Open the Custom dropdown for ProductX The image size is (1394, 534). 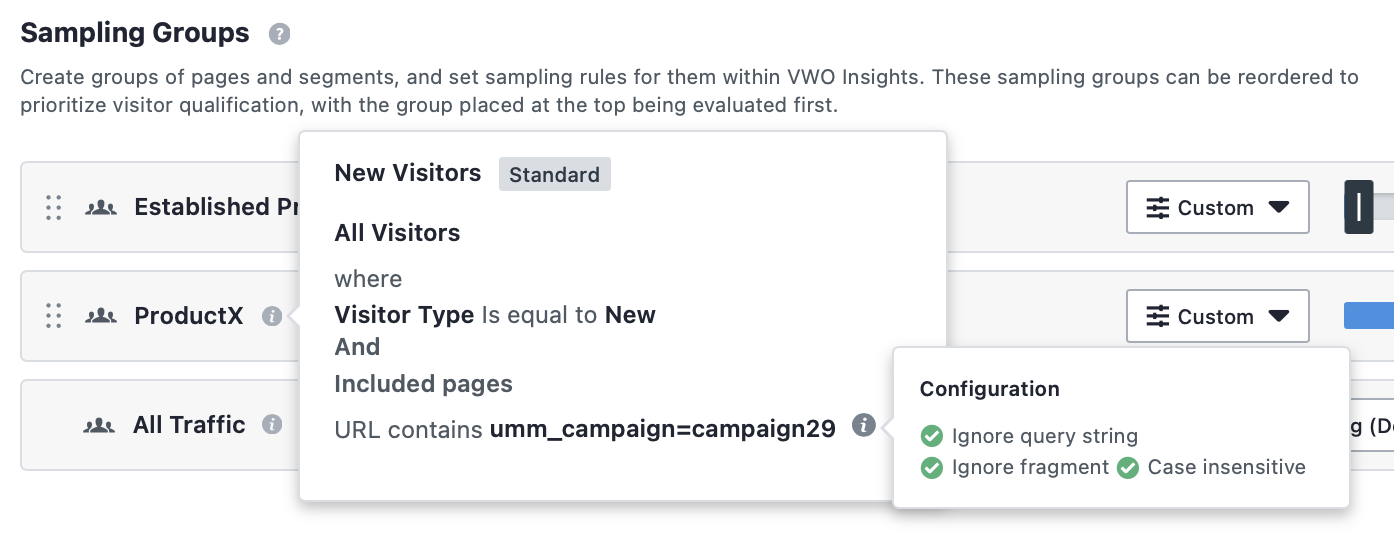pyautogui.click(x=1217, y=316)
